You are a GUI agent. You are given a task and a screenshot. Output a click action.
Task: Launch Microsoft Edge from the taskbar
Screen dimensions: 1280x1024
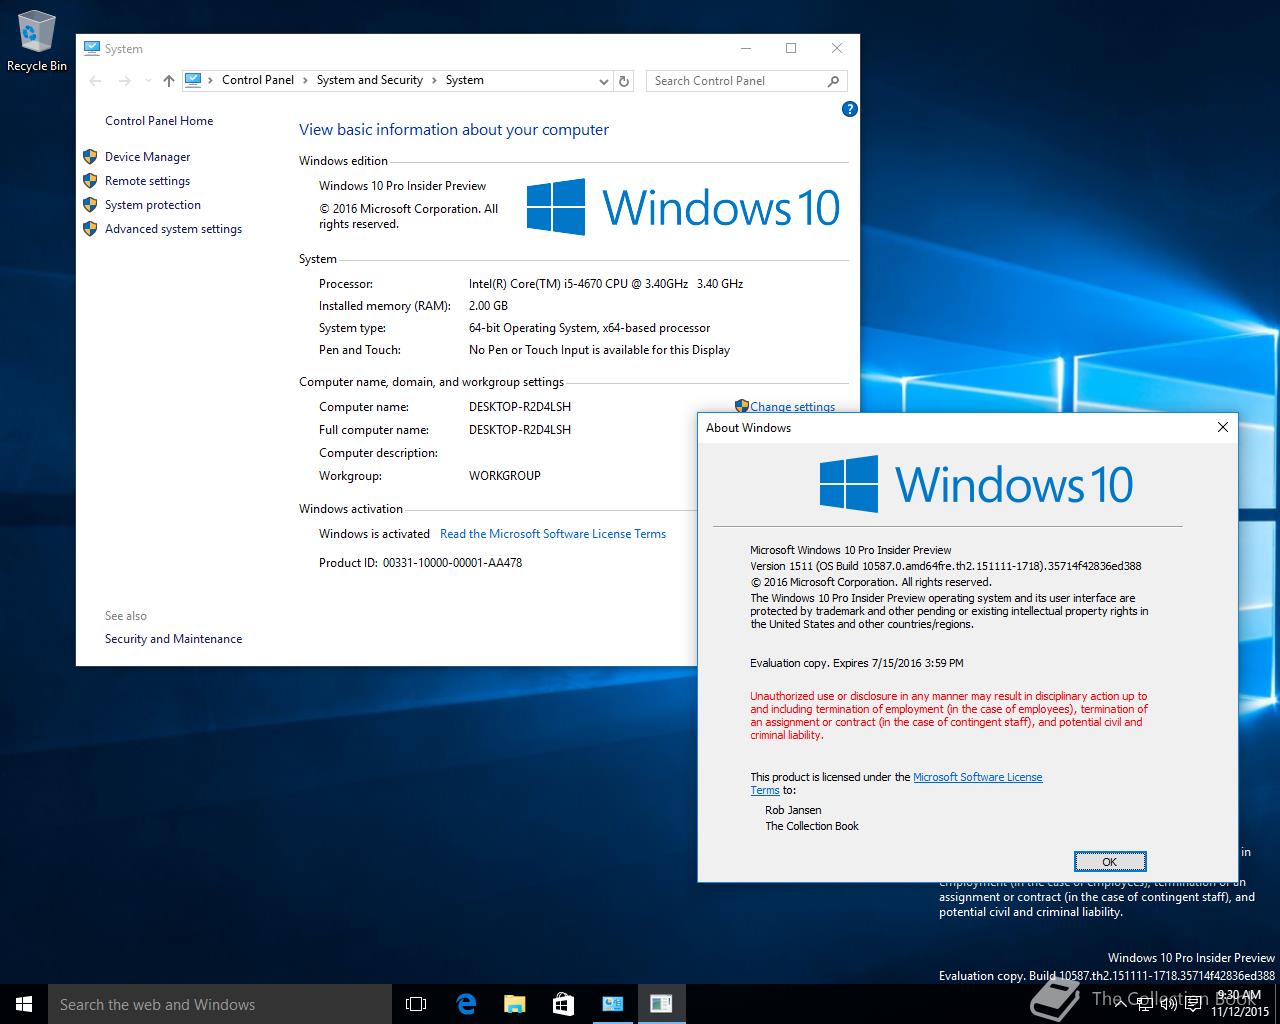point(465,1004)
